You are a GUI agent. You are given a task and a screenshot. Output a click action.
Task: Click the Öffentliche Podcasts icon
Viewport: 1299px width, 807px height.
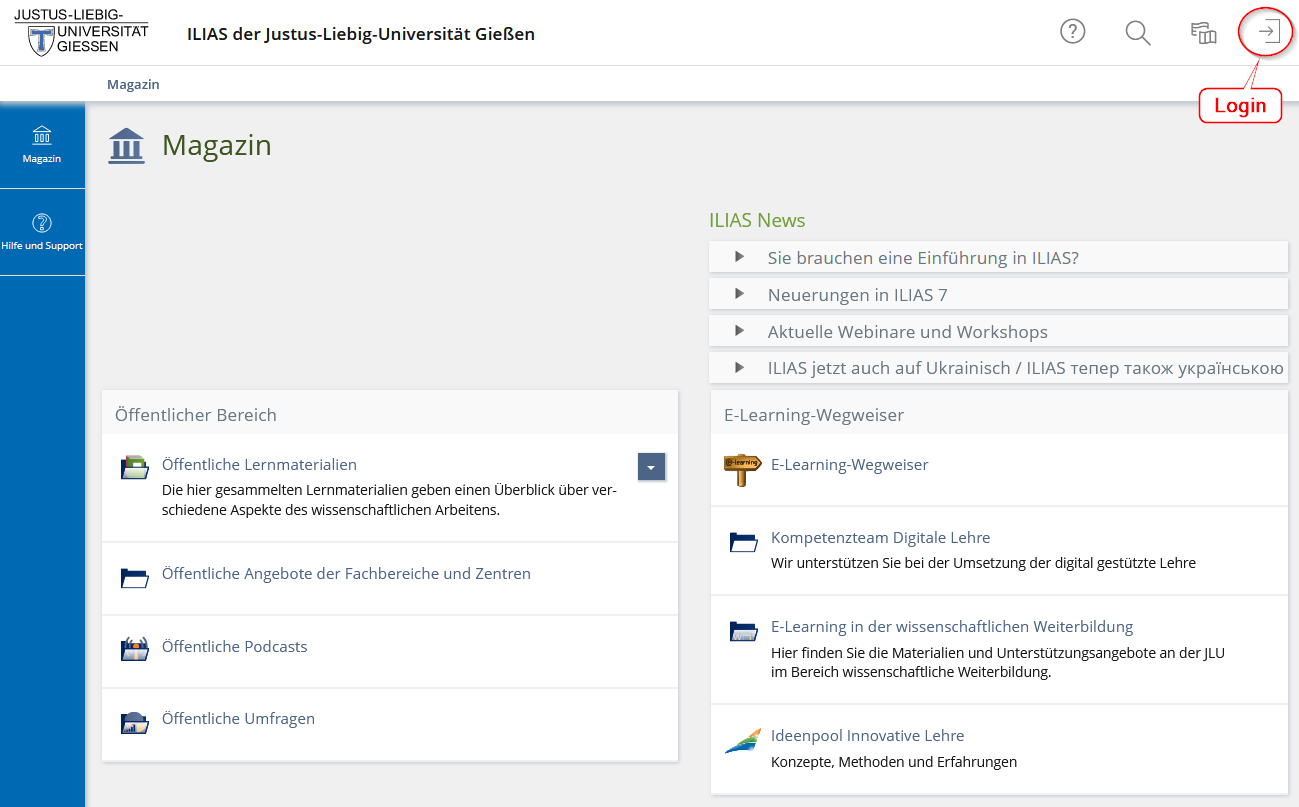point(134,648)
